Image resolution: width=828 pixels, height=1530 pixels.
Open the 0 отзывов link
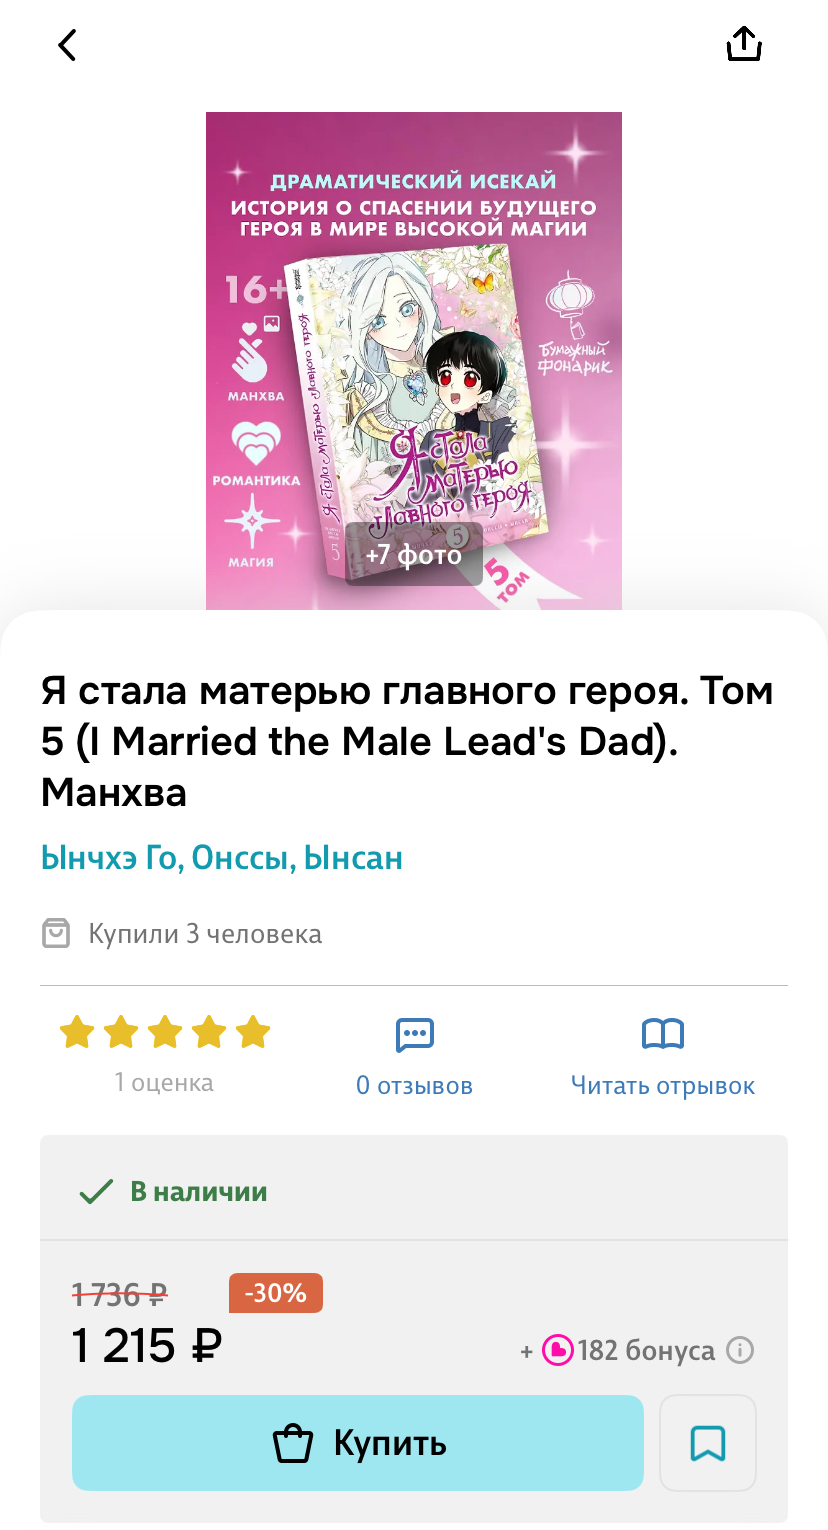pyautogui.click(x=415, y=1085)
